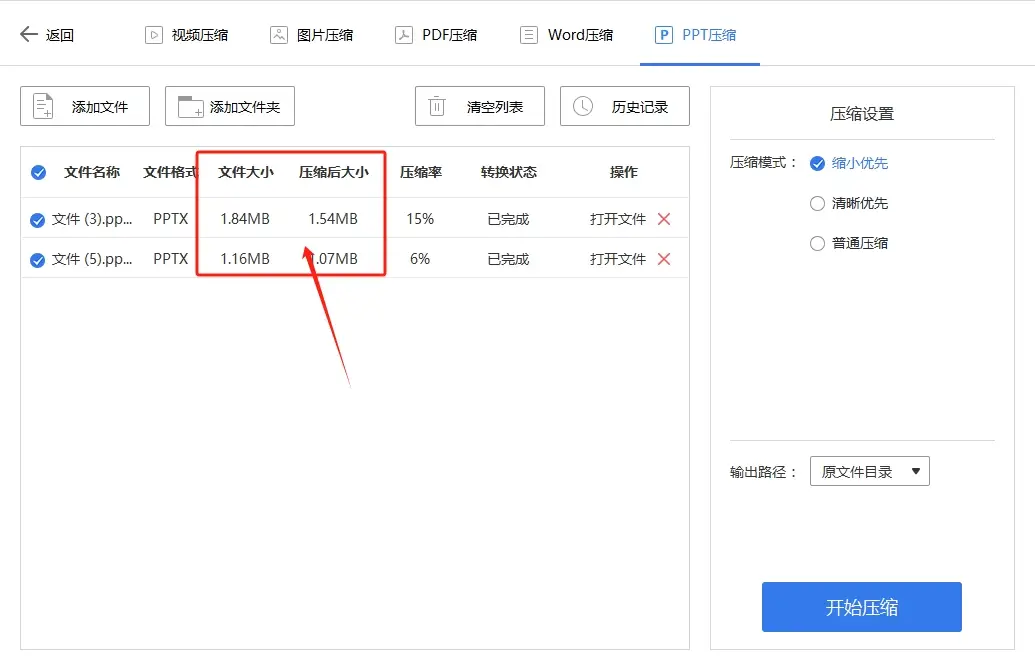Open the 输出路径 output path dropdown
1035x670 pixels.
[x=868, y=471]
